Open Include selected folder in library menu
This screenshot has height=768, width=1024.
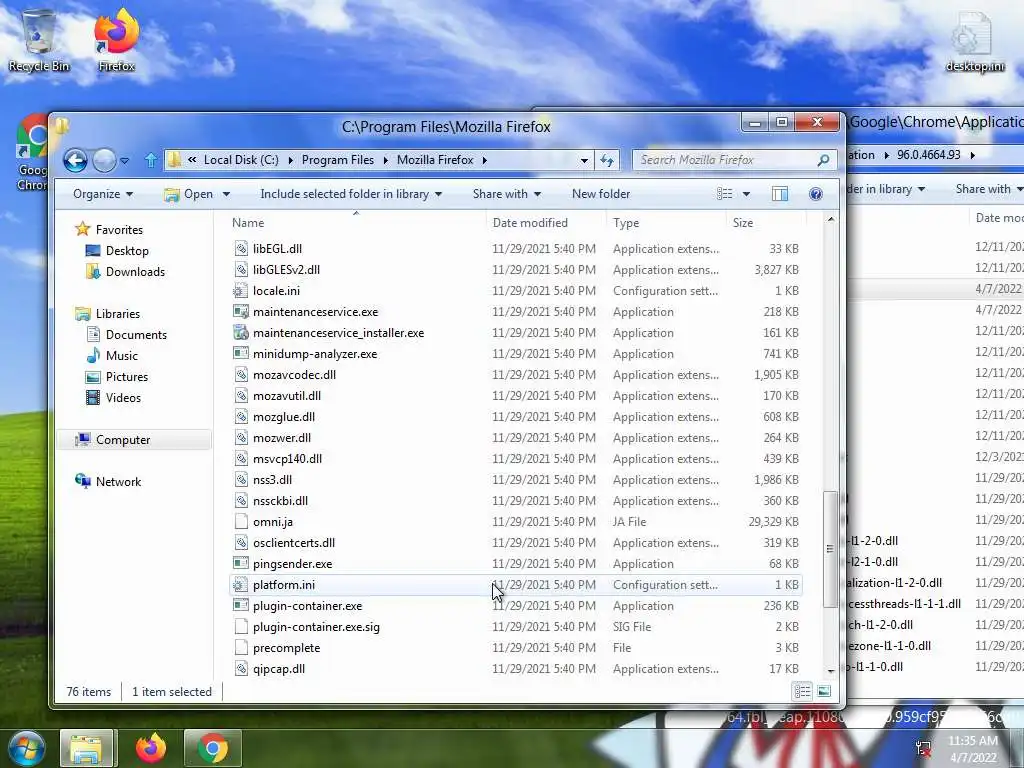point(351,194)
